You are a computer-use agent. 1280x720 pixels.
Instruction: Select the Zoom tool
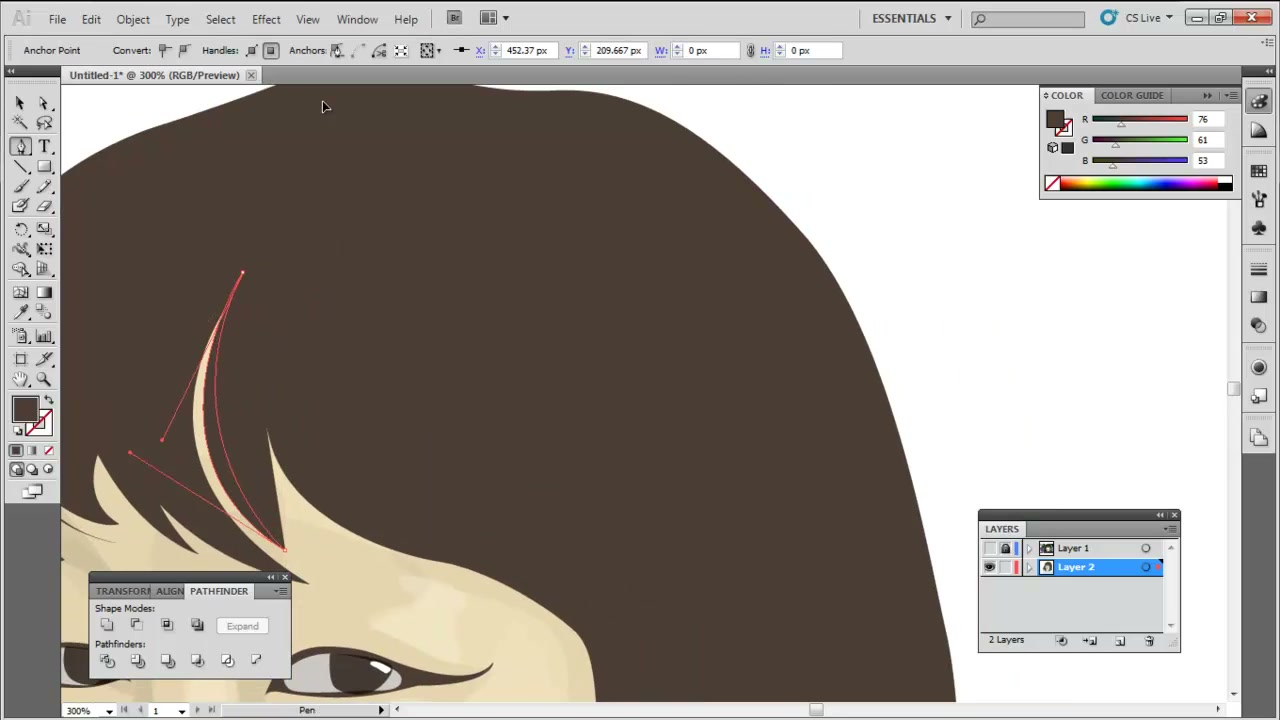tap(44, 380)
